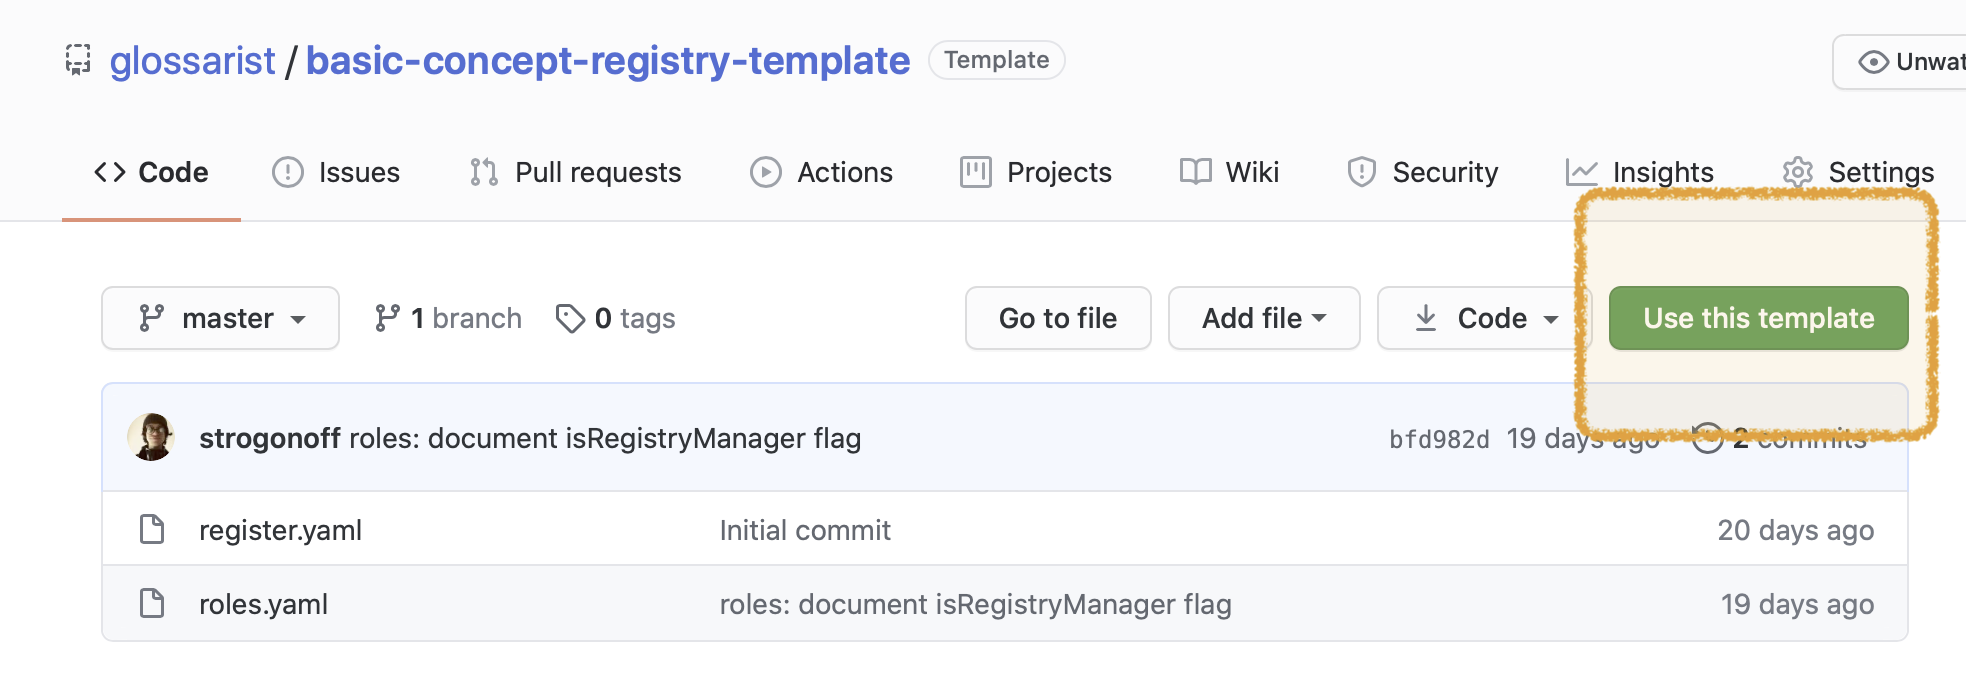Open Initial commit message link
Image resolution: width=1966 pixels, height=674 pixels.
tap(805, 530)
